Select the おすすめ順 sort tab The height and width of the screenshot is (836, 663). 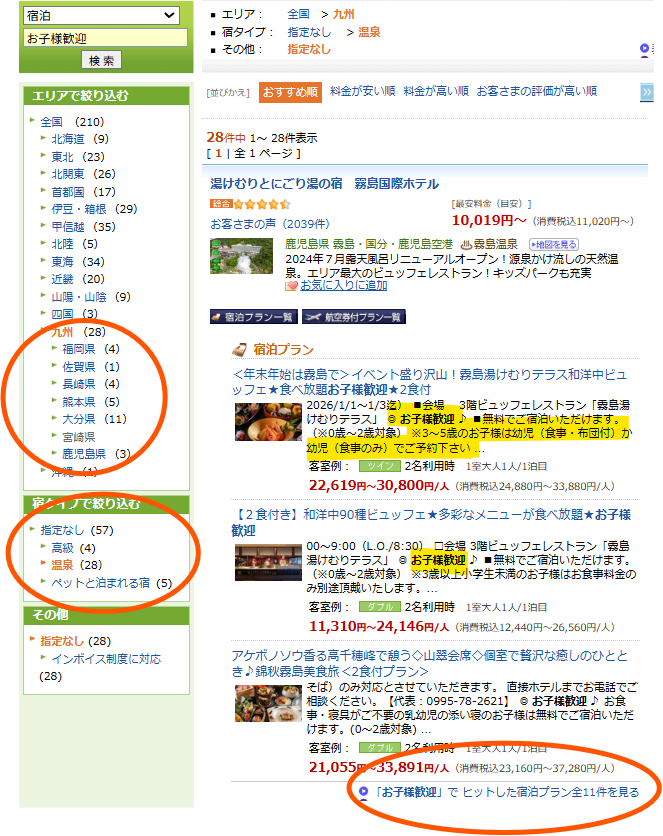pyautogui.click(x=290, y=92)
